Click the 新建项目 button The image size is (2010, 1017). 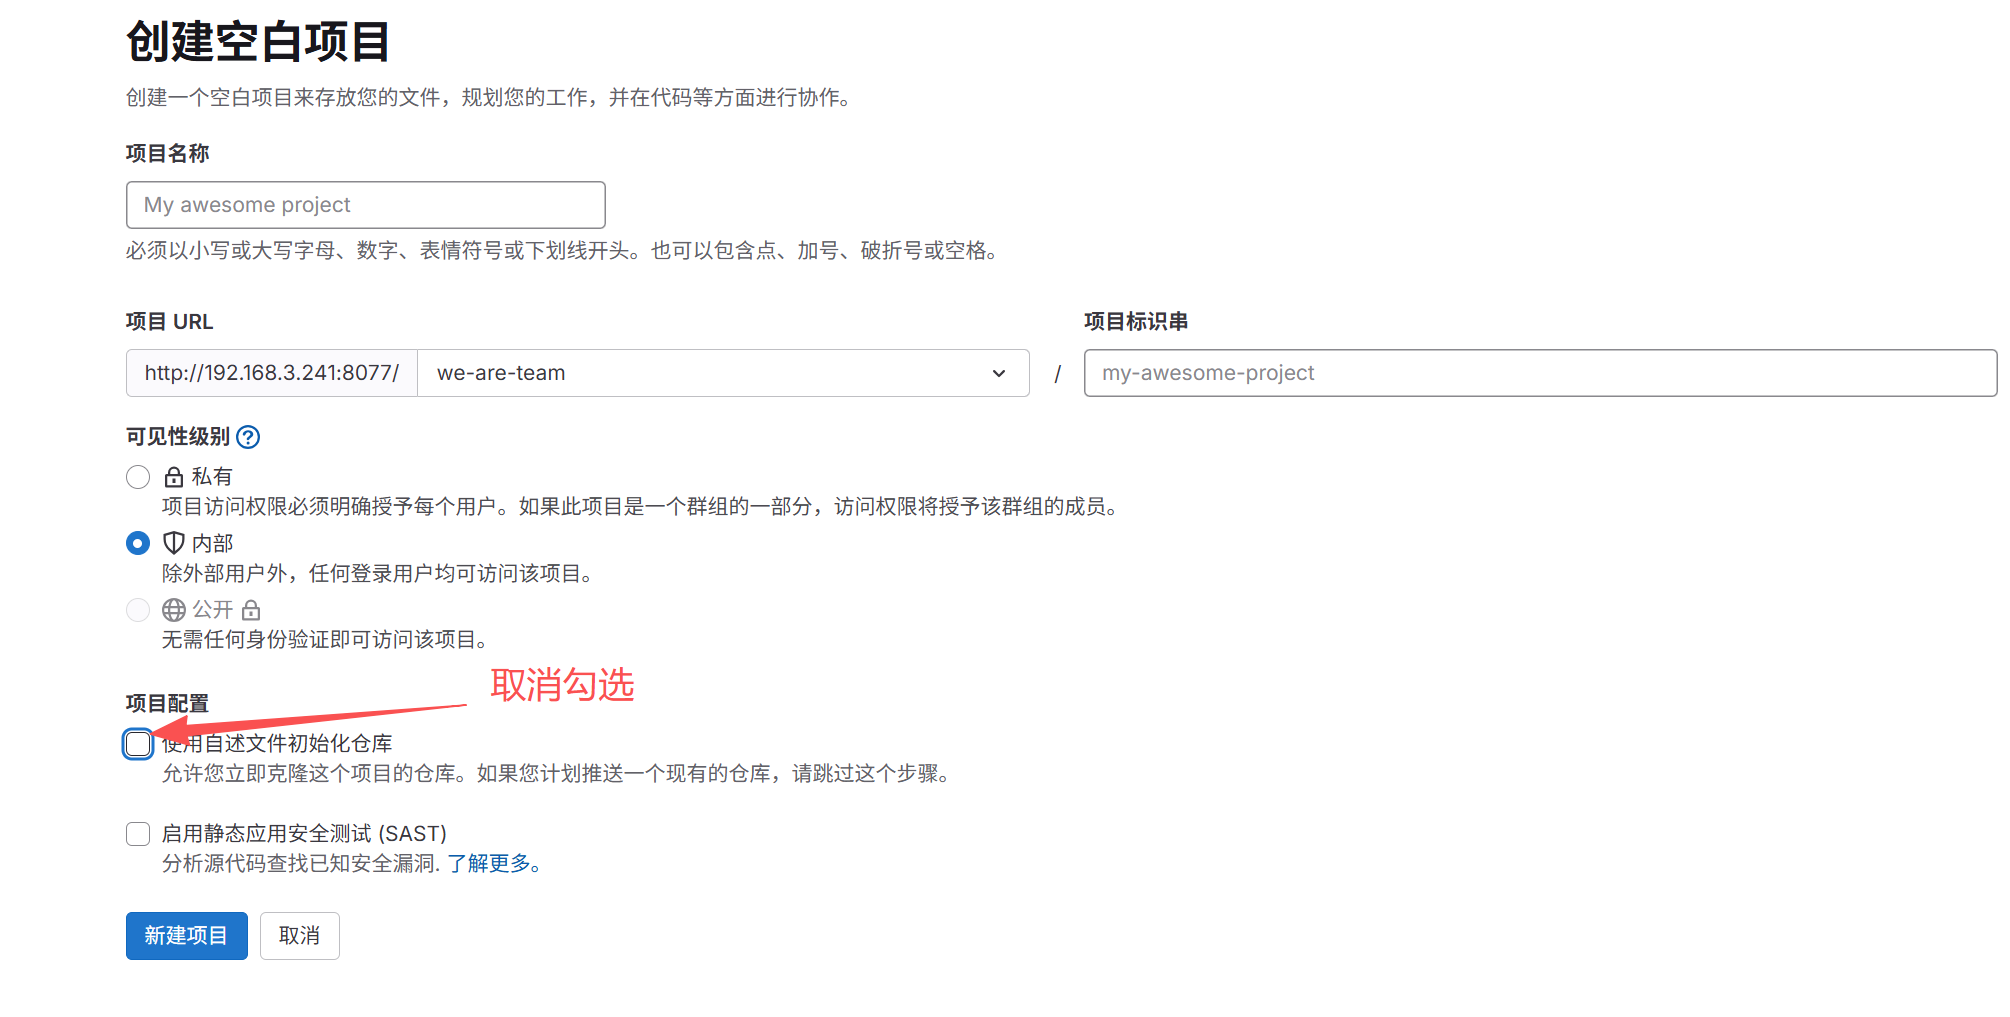click(x=186, y=935)
